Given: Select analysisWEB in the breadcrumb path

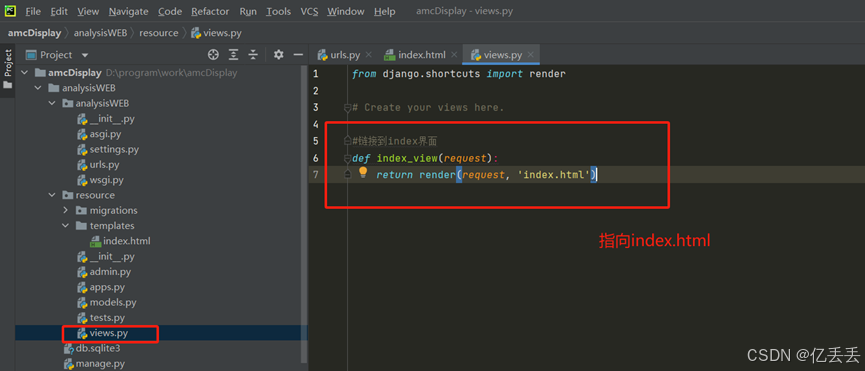Looking at the screenshot, I should pos(100,33).
